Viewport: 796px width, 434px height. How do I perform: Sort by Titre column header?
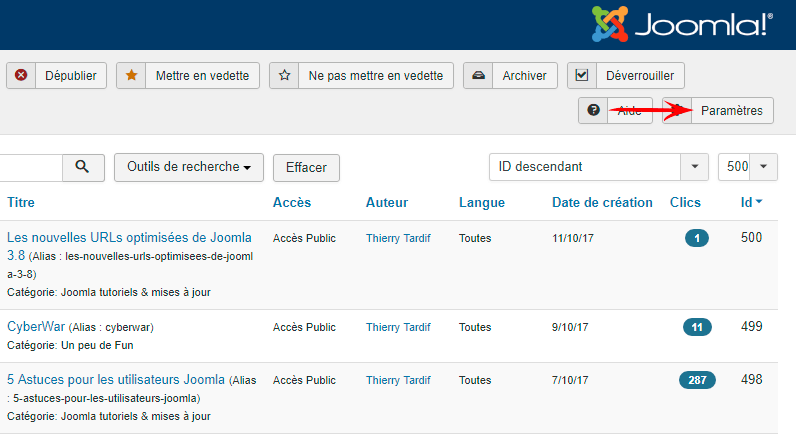point(21,202)
